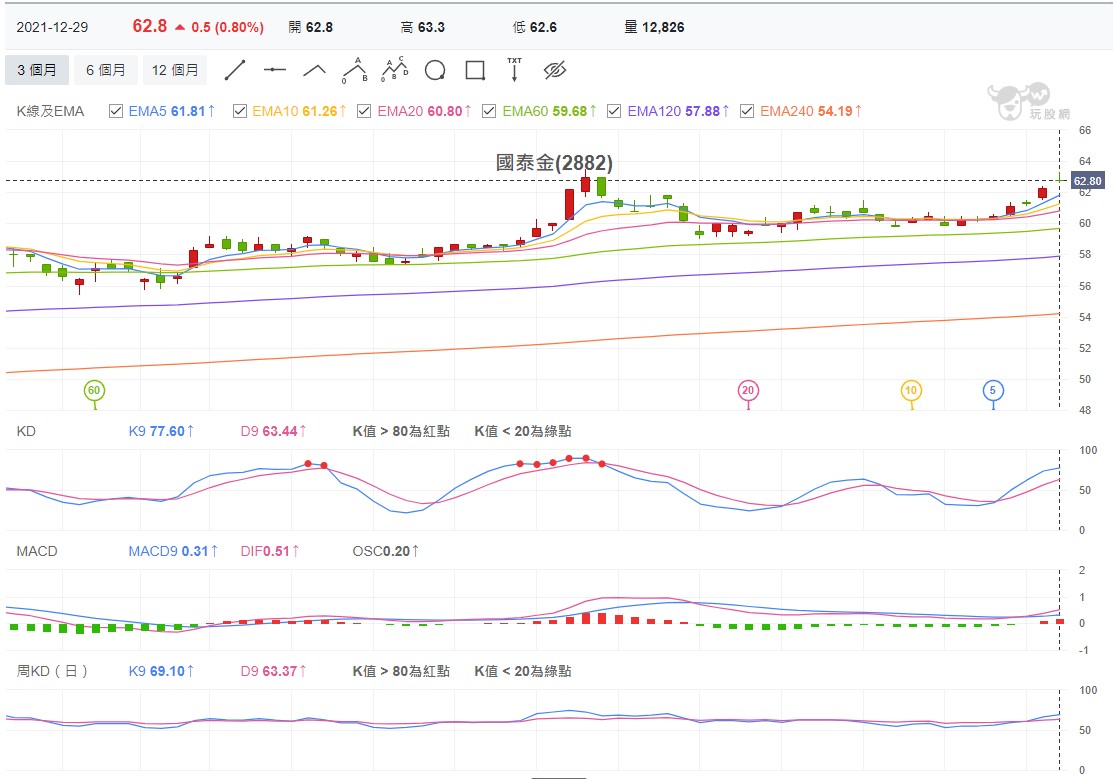Click the 62.80 price tag on axis
Screen dimensions: 1114x779
1088,181
